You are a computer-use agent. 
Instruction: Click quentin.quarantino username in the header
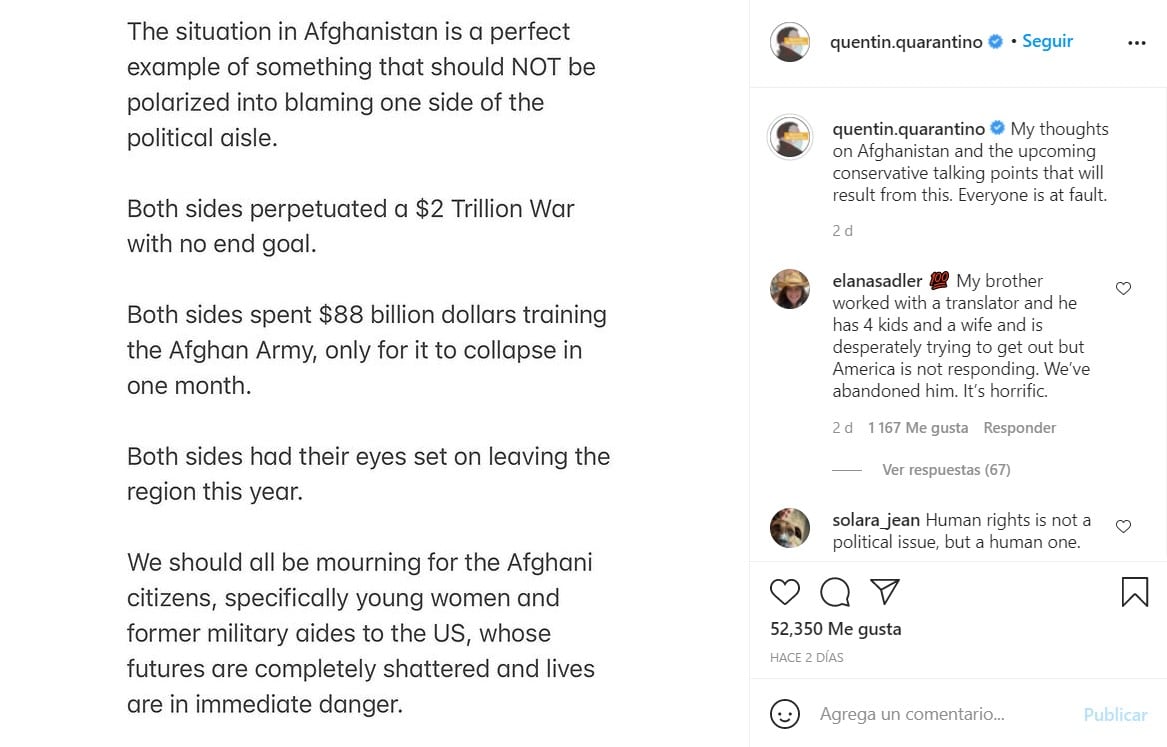[906, 42]
